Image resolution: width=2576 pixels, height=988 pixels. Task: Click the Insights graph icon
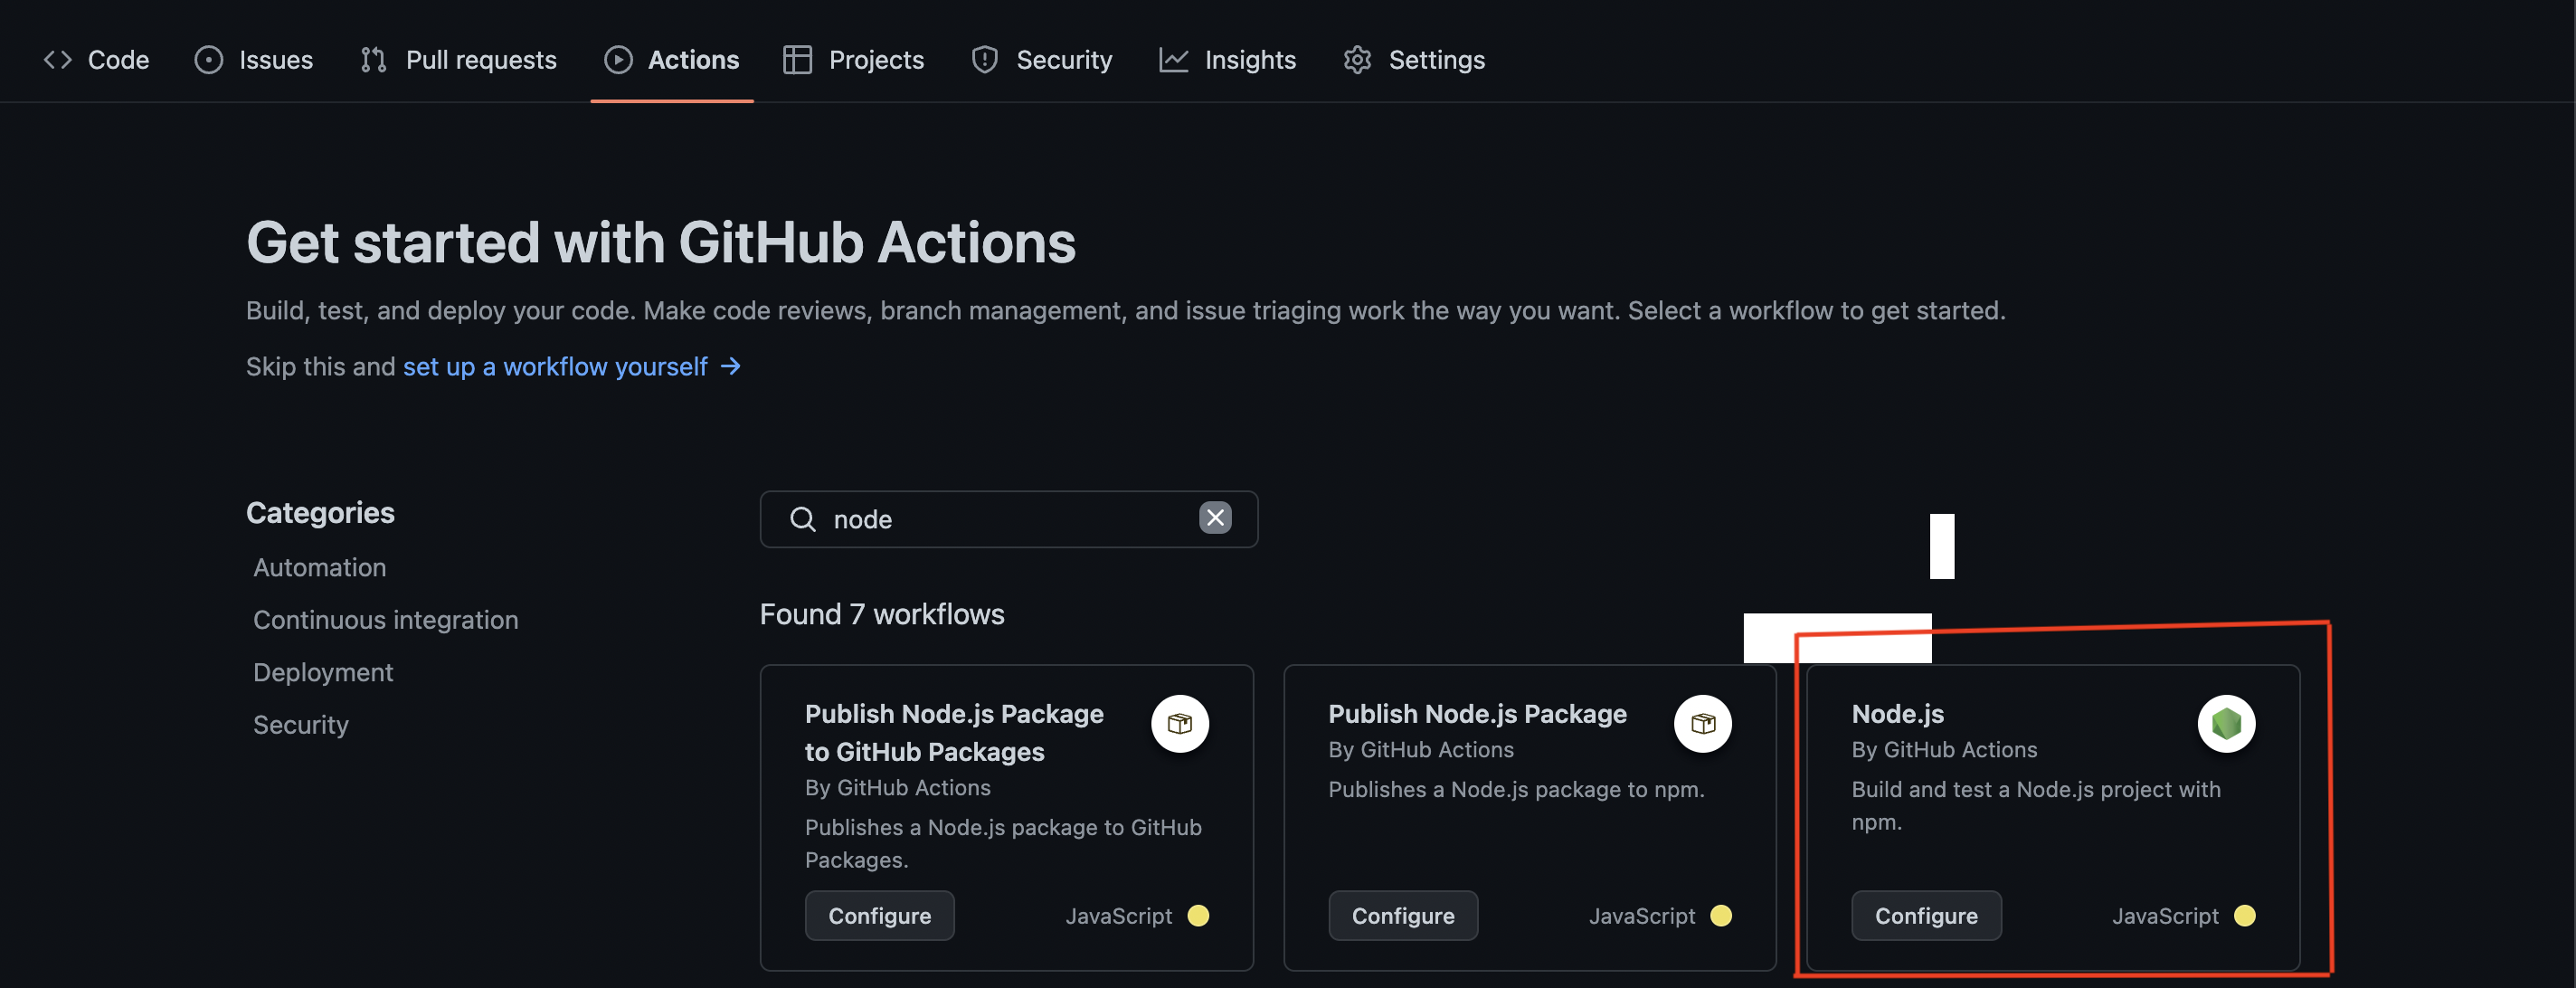coord(1173,59)
